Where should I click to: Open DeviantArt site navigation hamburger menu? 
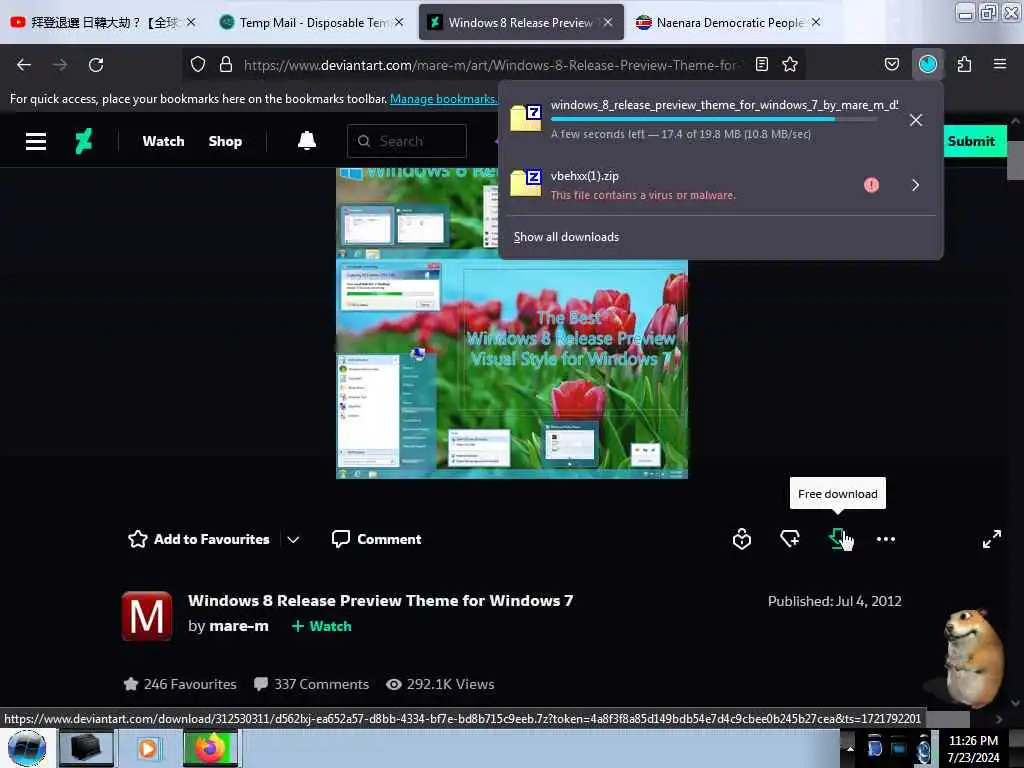coord(36,141)
